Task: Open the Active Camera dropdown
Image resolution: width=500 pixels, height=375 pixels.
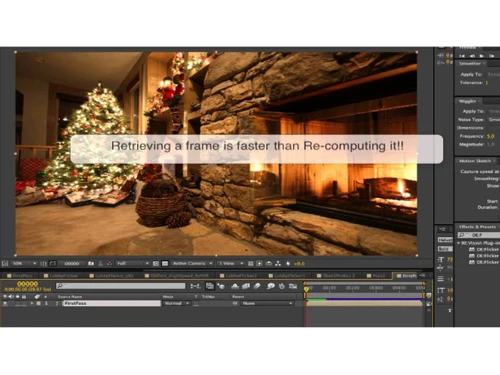Action: tap(192, 263)
